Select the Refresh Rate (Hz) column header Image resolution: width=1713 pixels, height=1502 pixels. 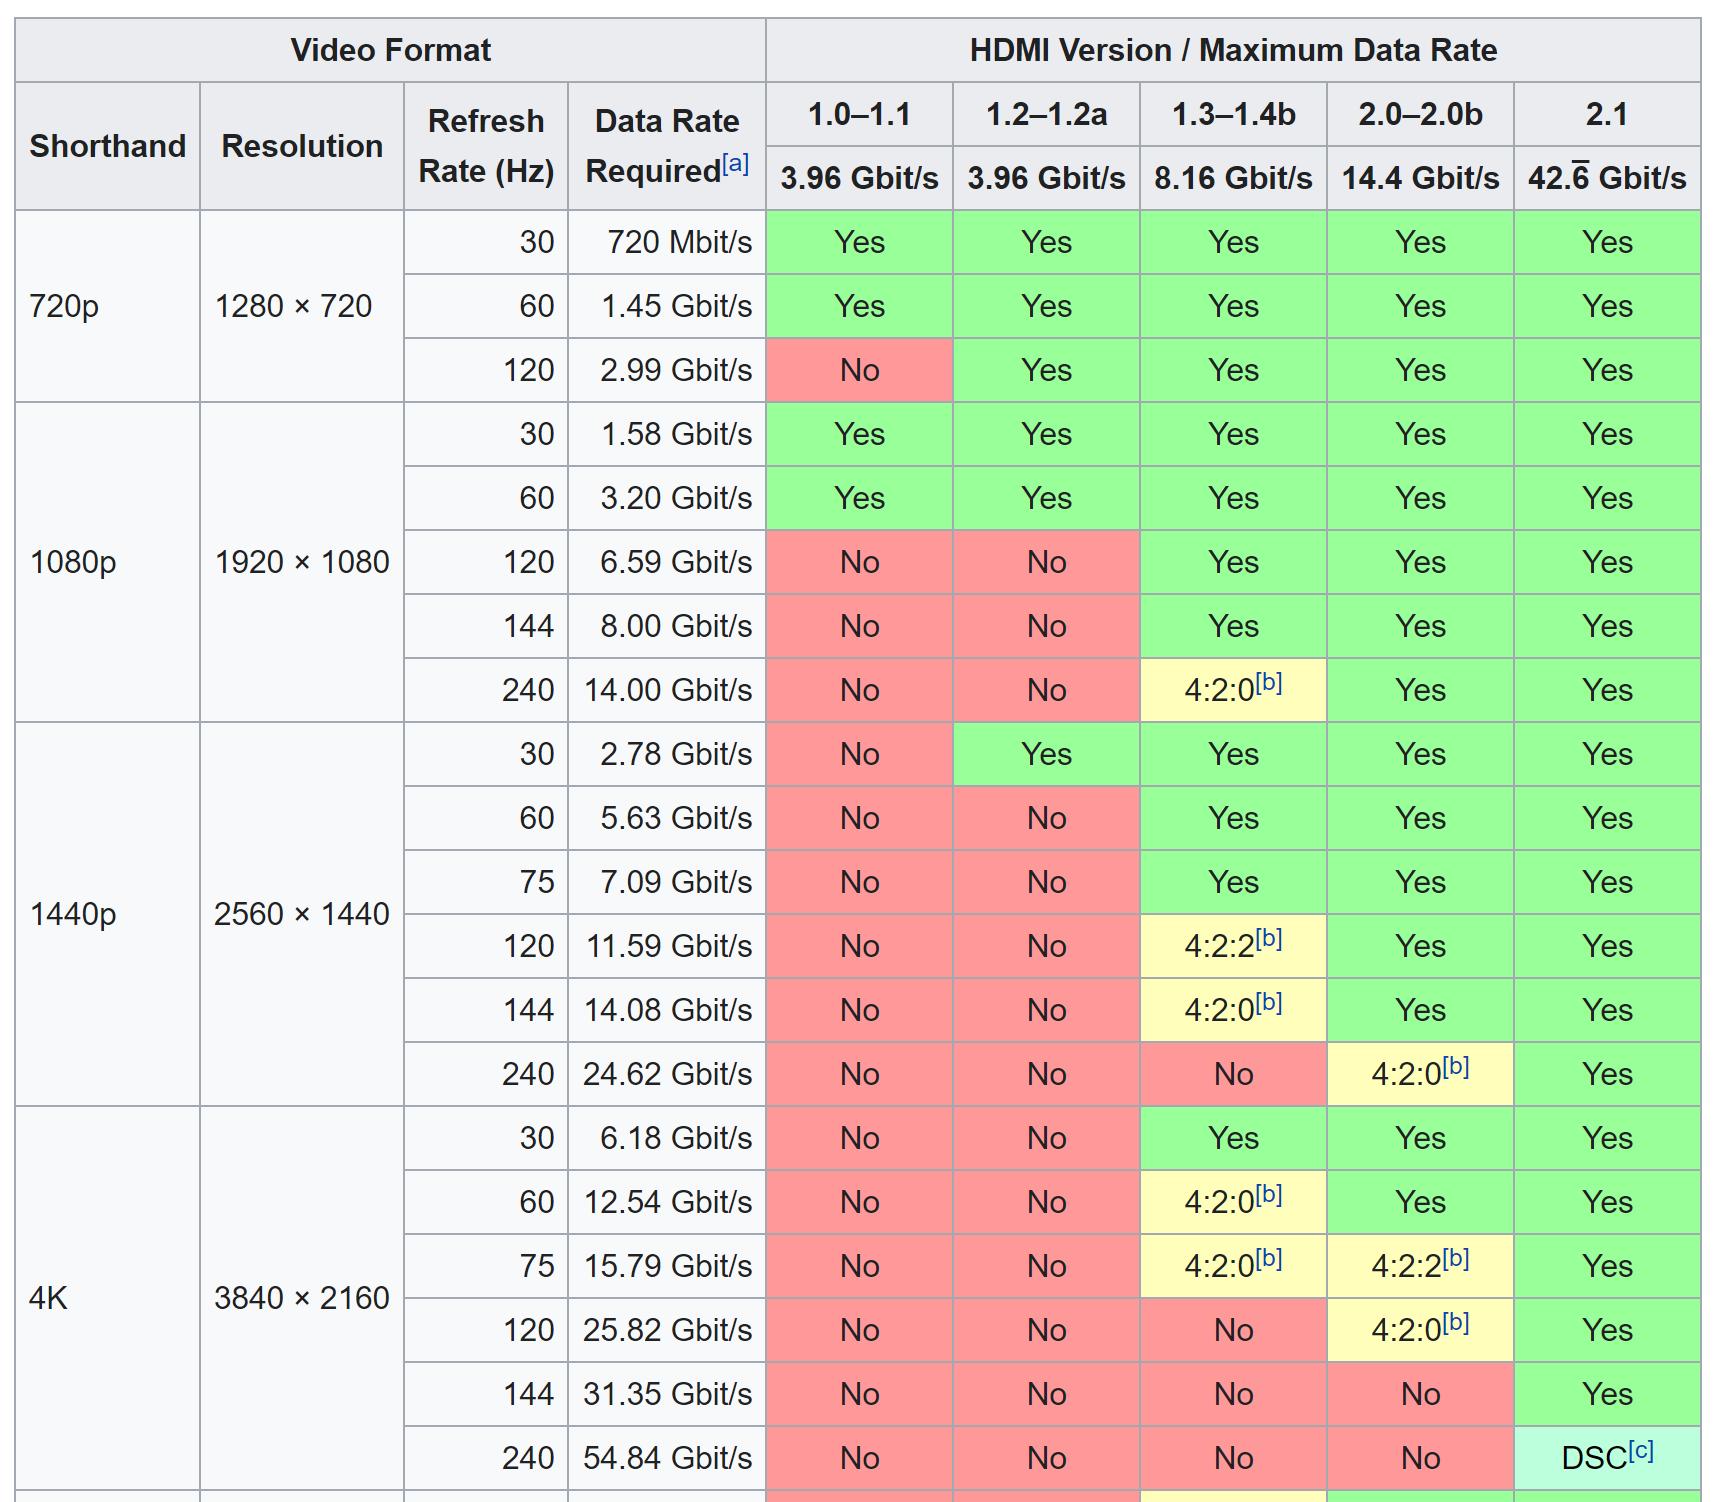(x=485, y=146)
